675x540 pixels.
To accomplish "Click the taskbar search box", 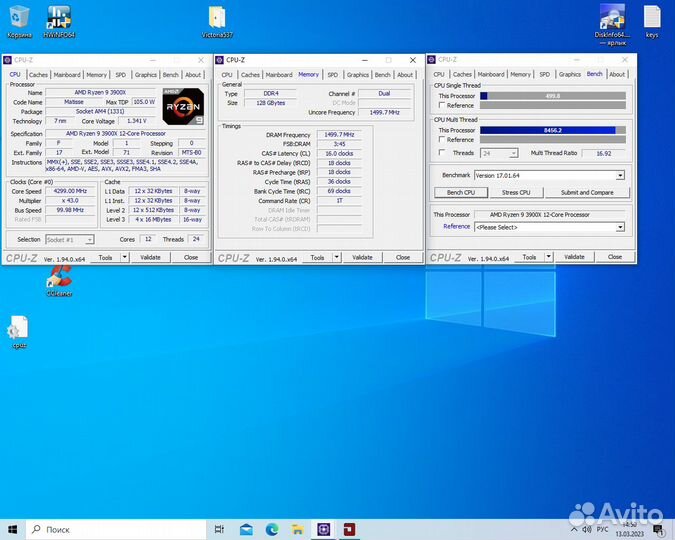I will [116, 529].
